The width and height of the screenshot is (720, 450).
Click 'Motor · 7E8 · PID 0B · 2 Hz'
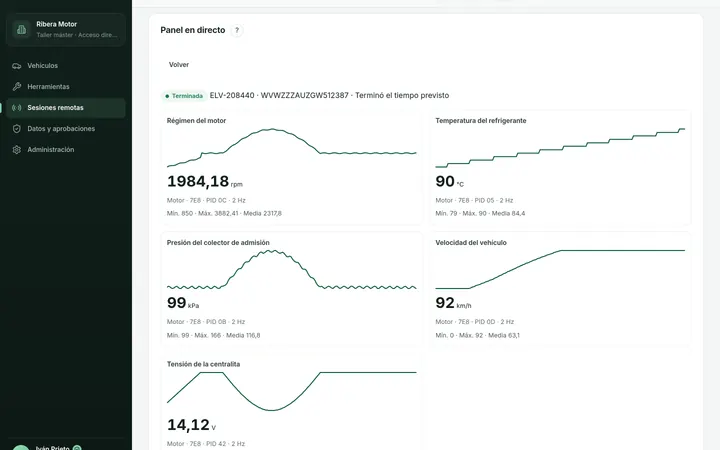(x=206, y=322)
